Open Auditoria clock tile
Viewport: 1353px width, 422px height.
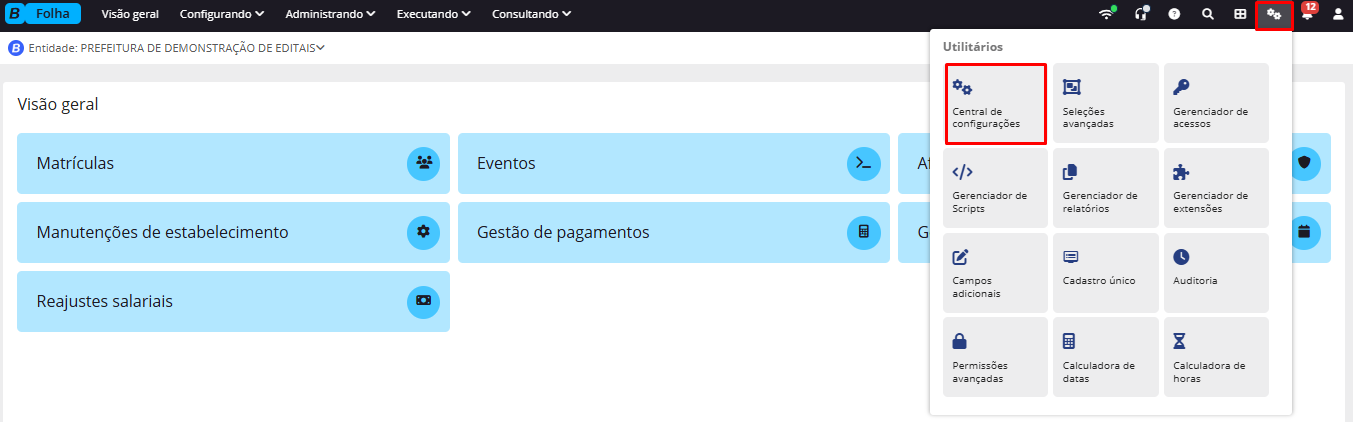tap(1216, 272)
